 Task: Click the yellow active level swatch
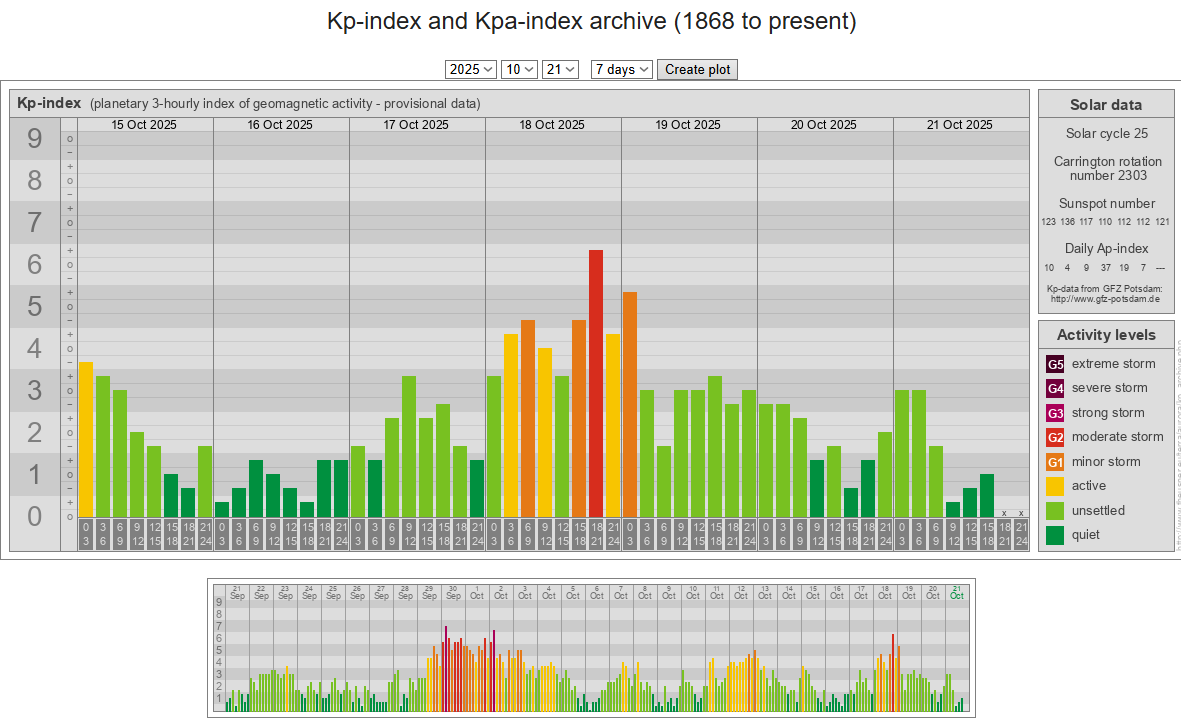coord(1055,486)
